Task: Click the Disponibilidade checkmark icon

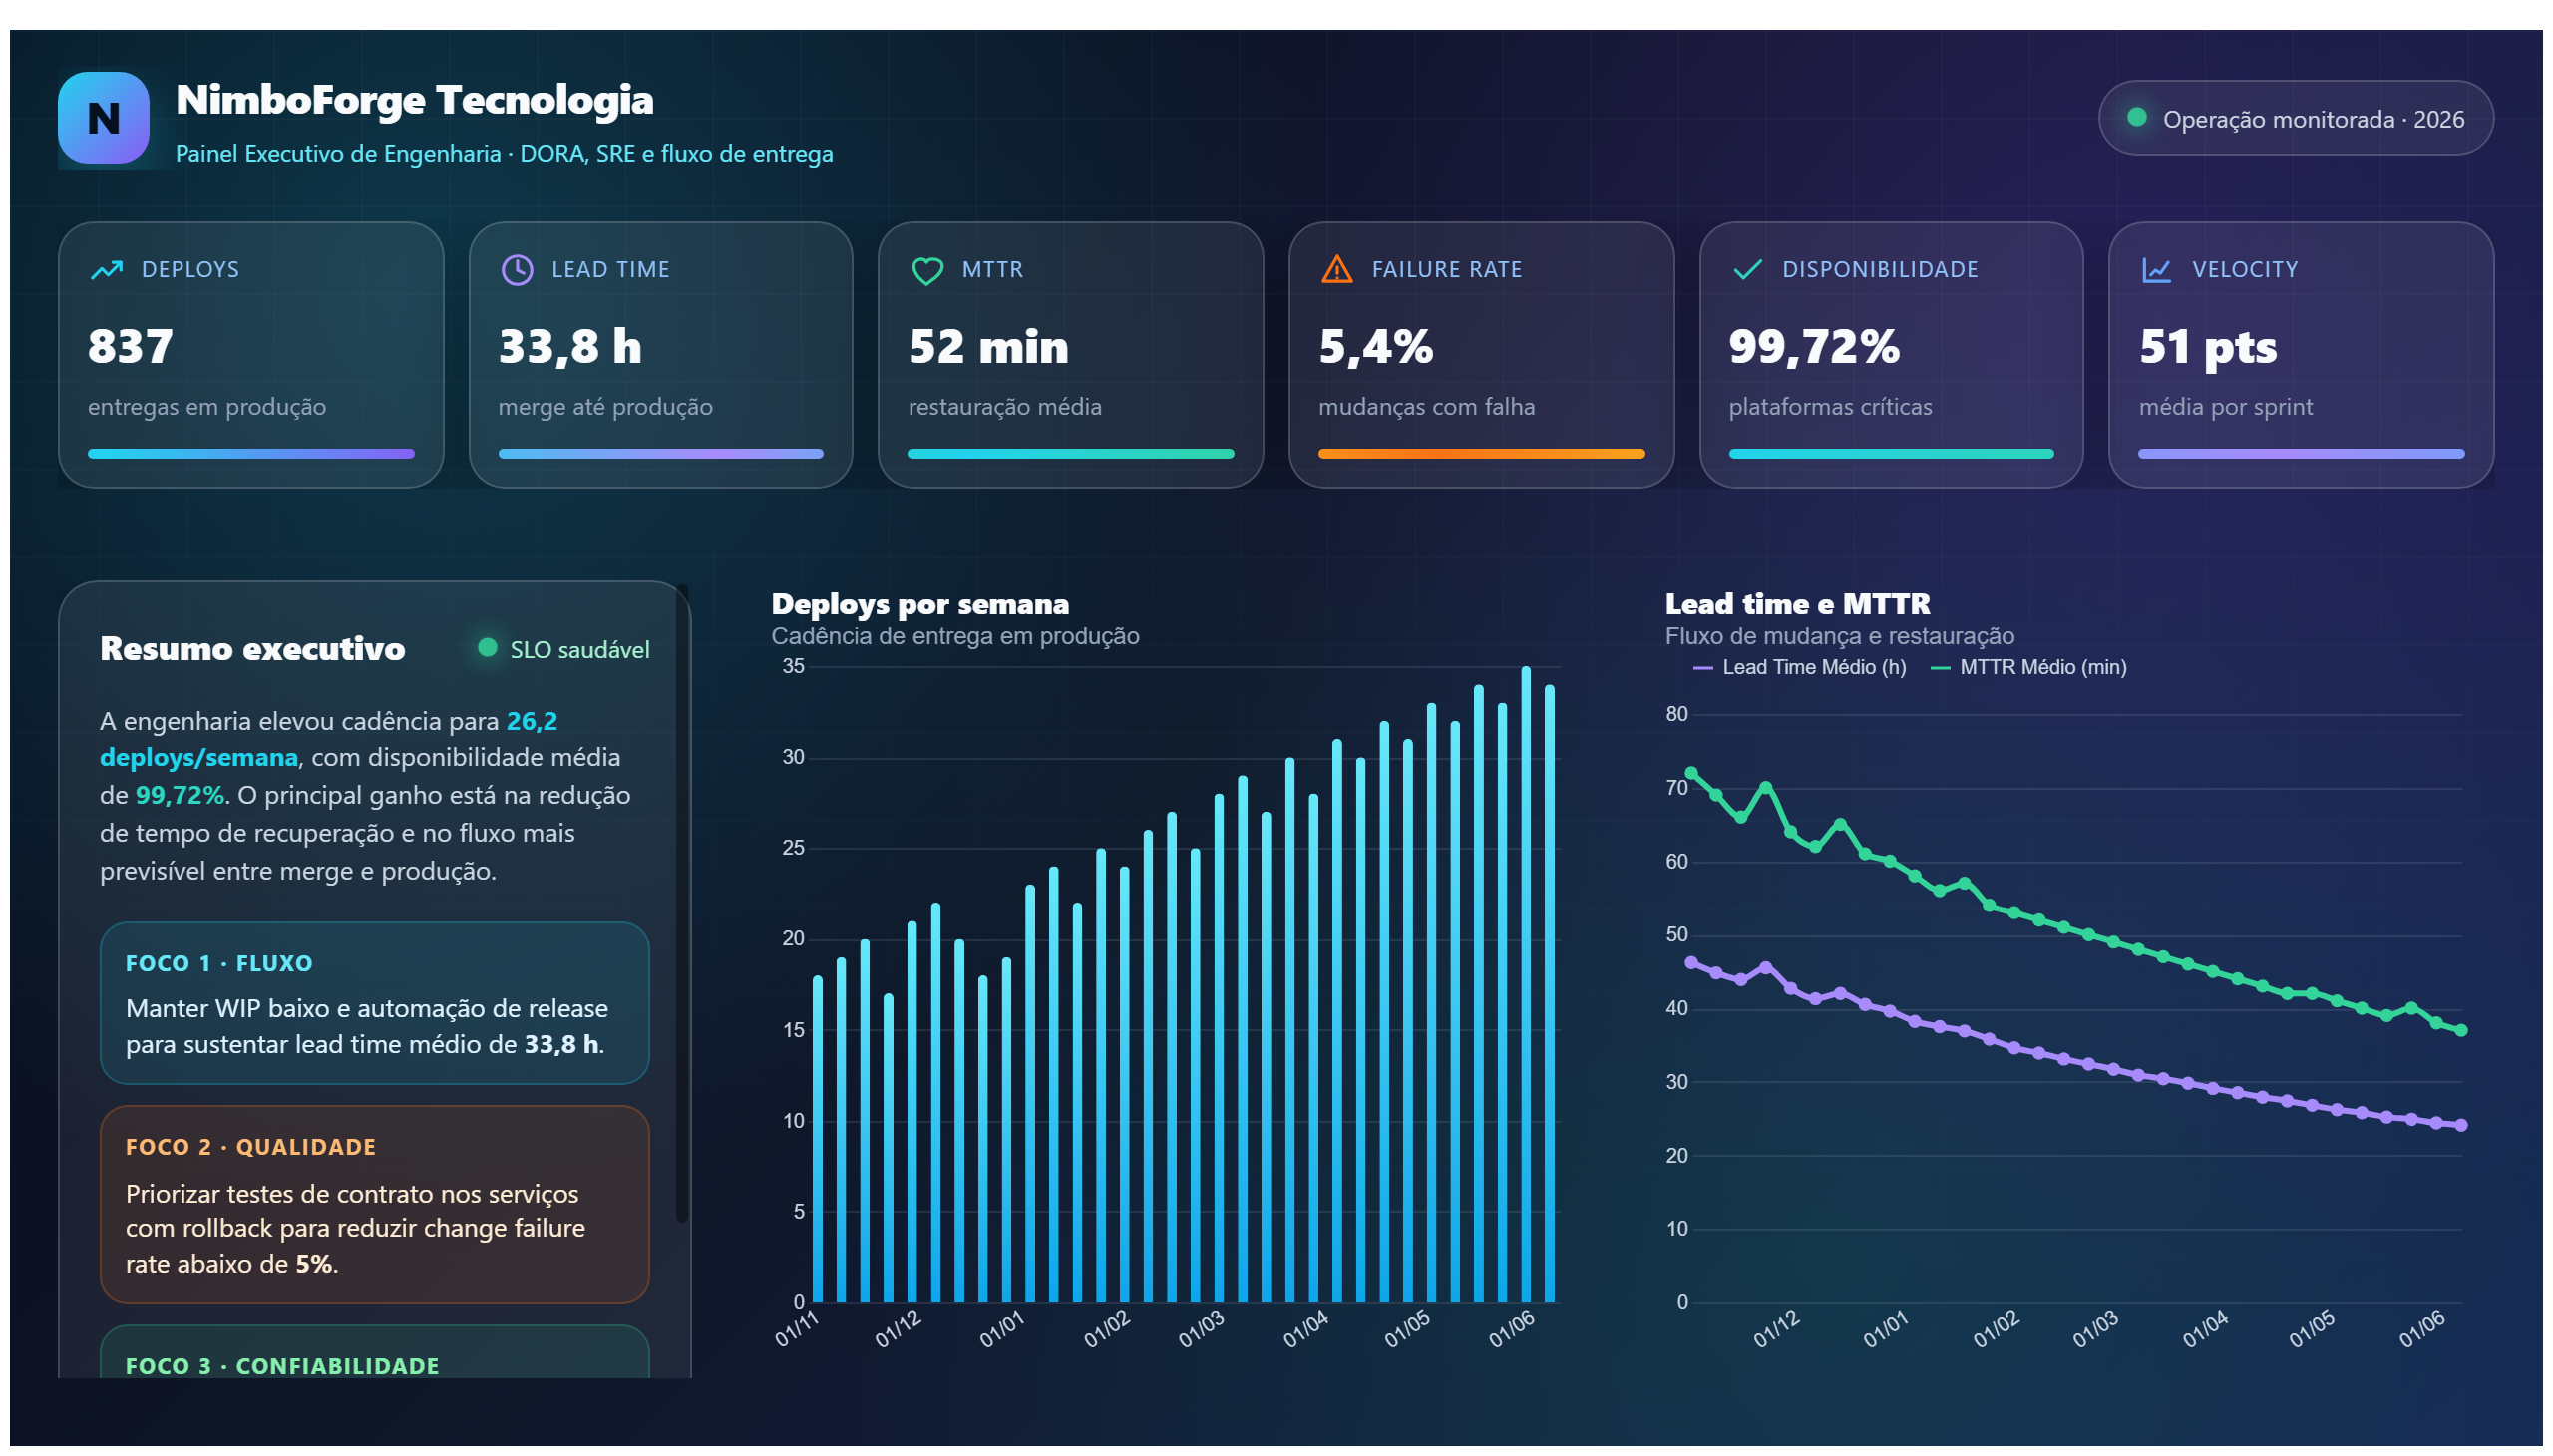Action: (1747, 270)
